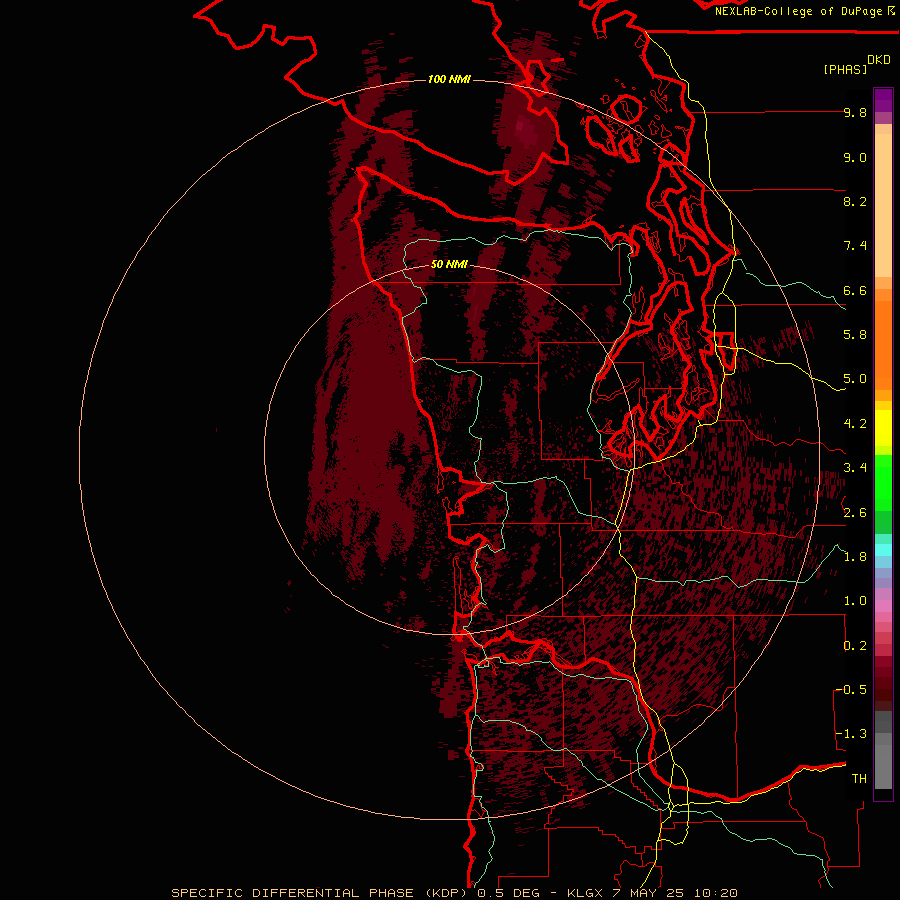Click the 8.2 scale value
900x900 pixels.
[x=855, y=201]
